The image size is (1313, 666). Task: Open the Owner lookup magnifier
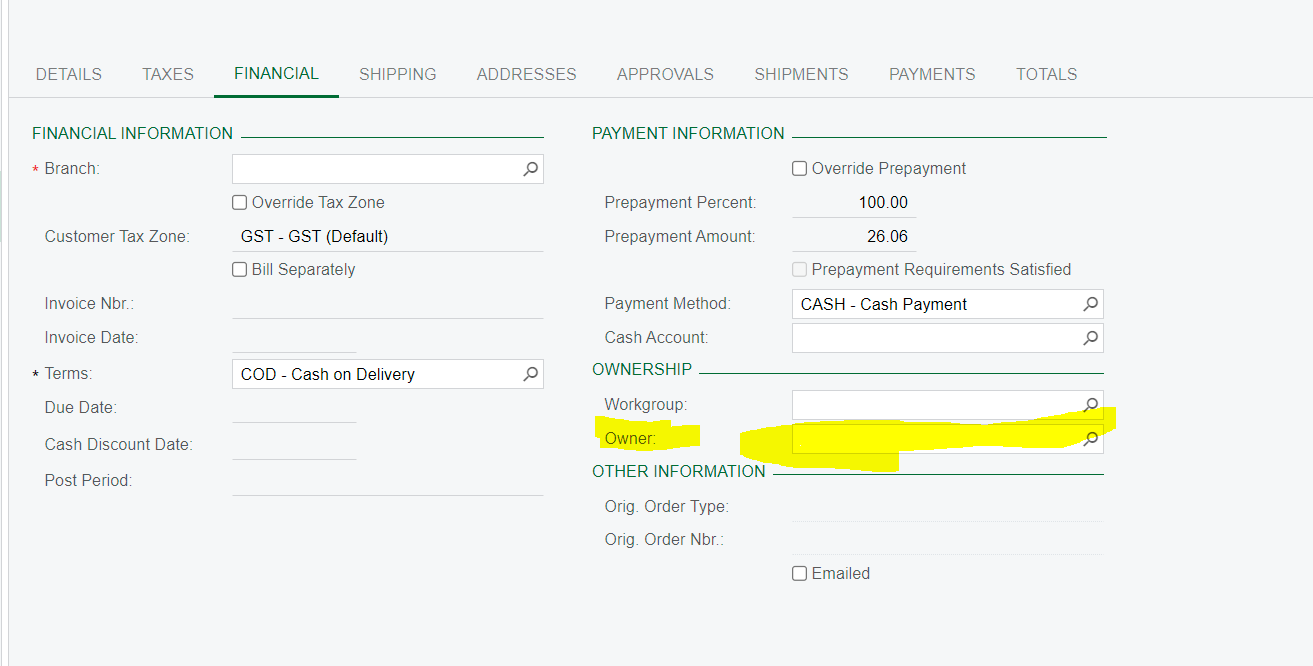click(x=1090, y=438)
